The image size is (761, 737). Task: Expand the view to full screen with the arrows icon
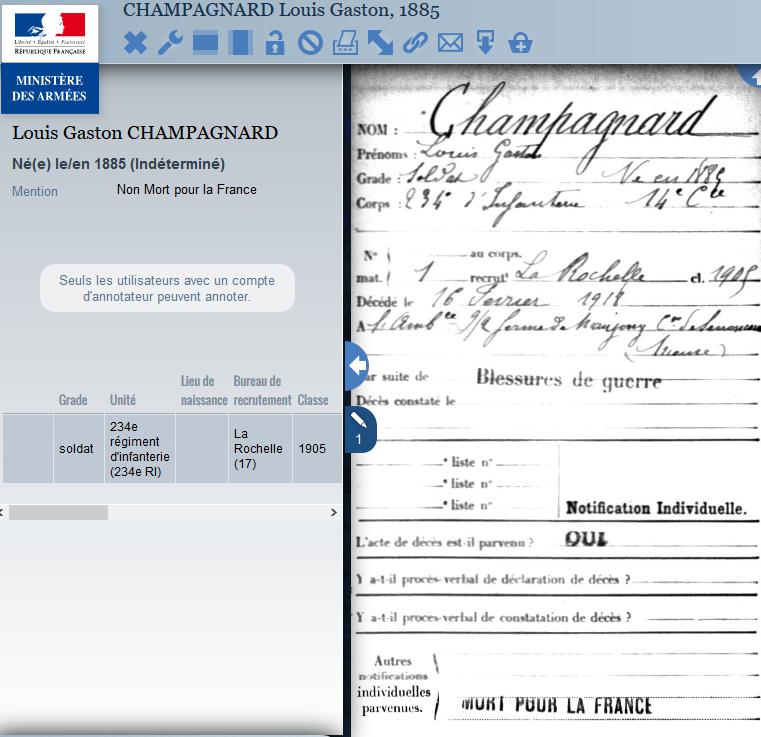click(380, 43)
